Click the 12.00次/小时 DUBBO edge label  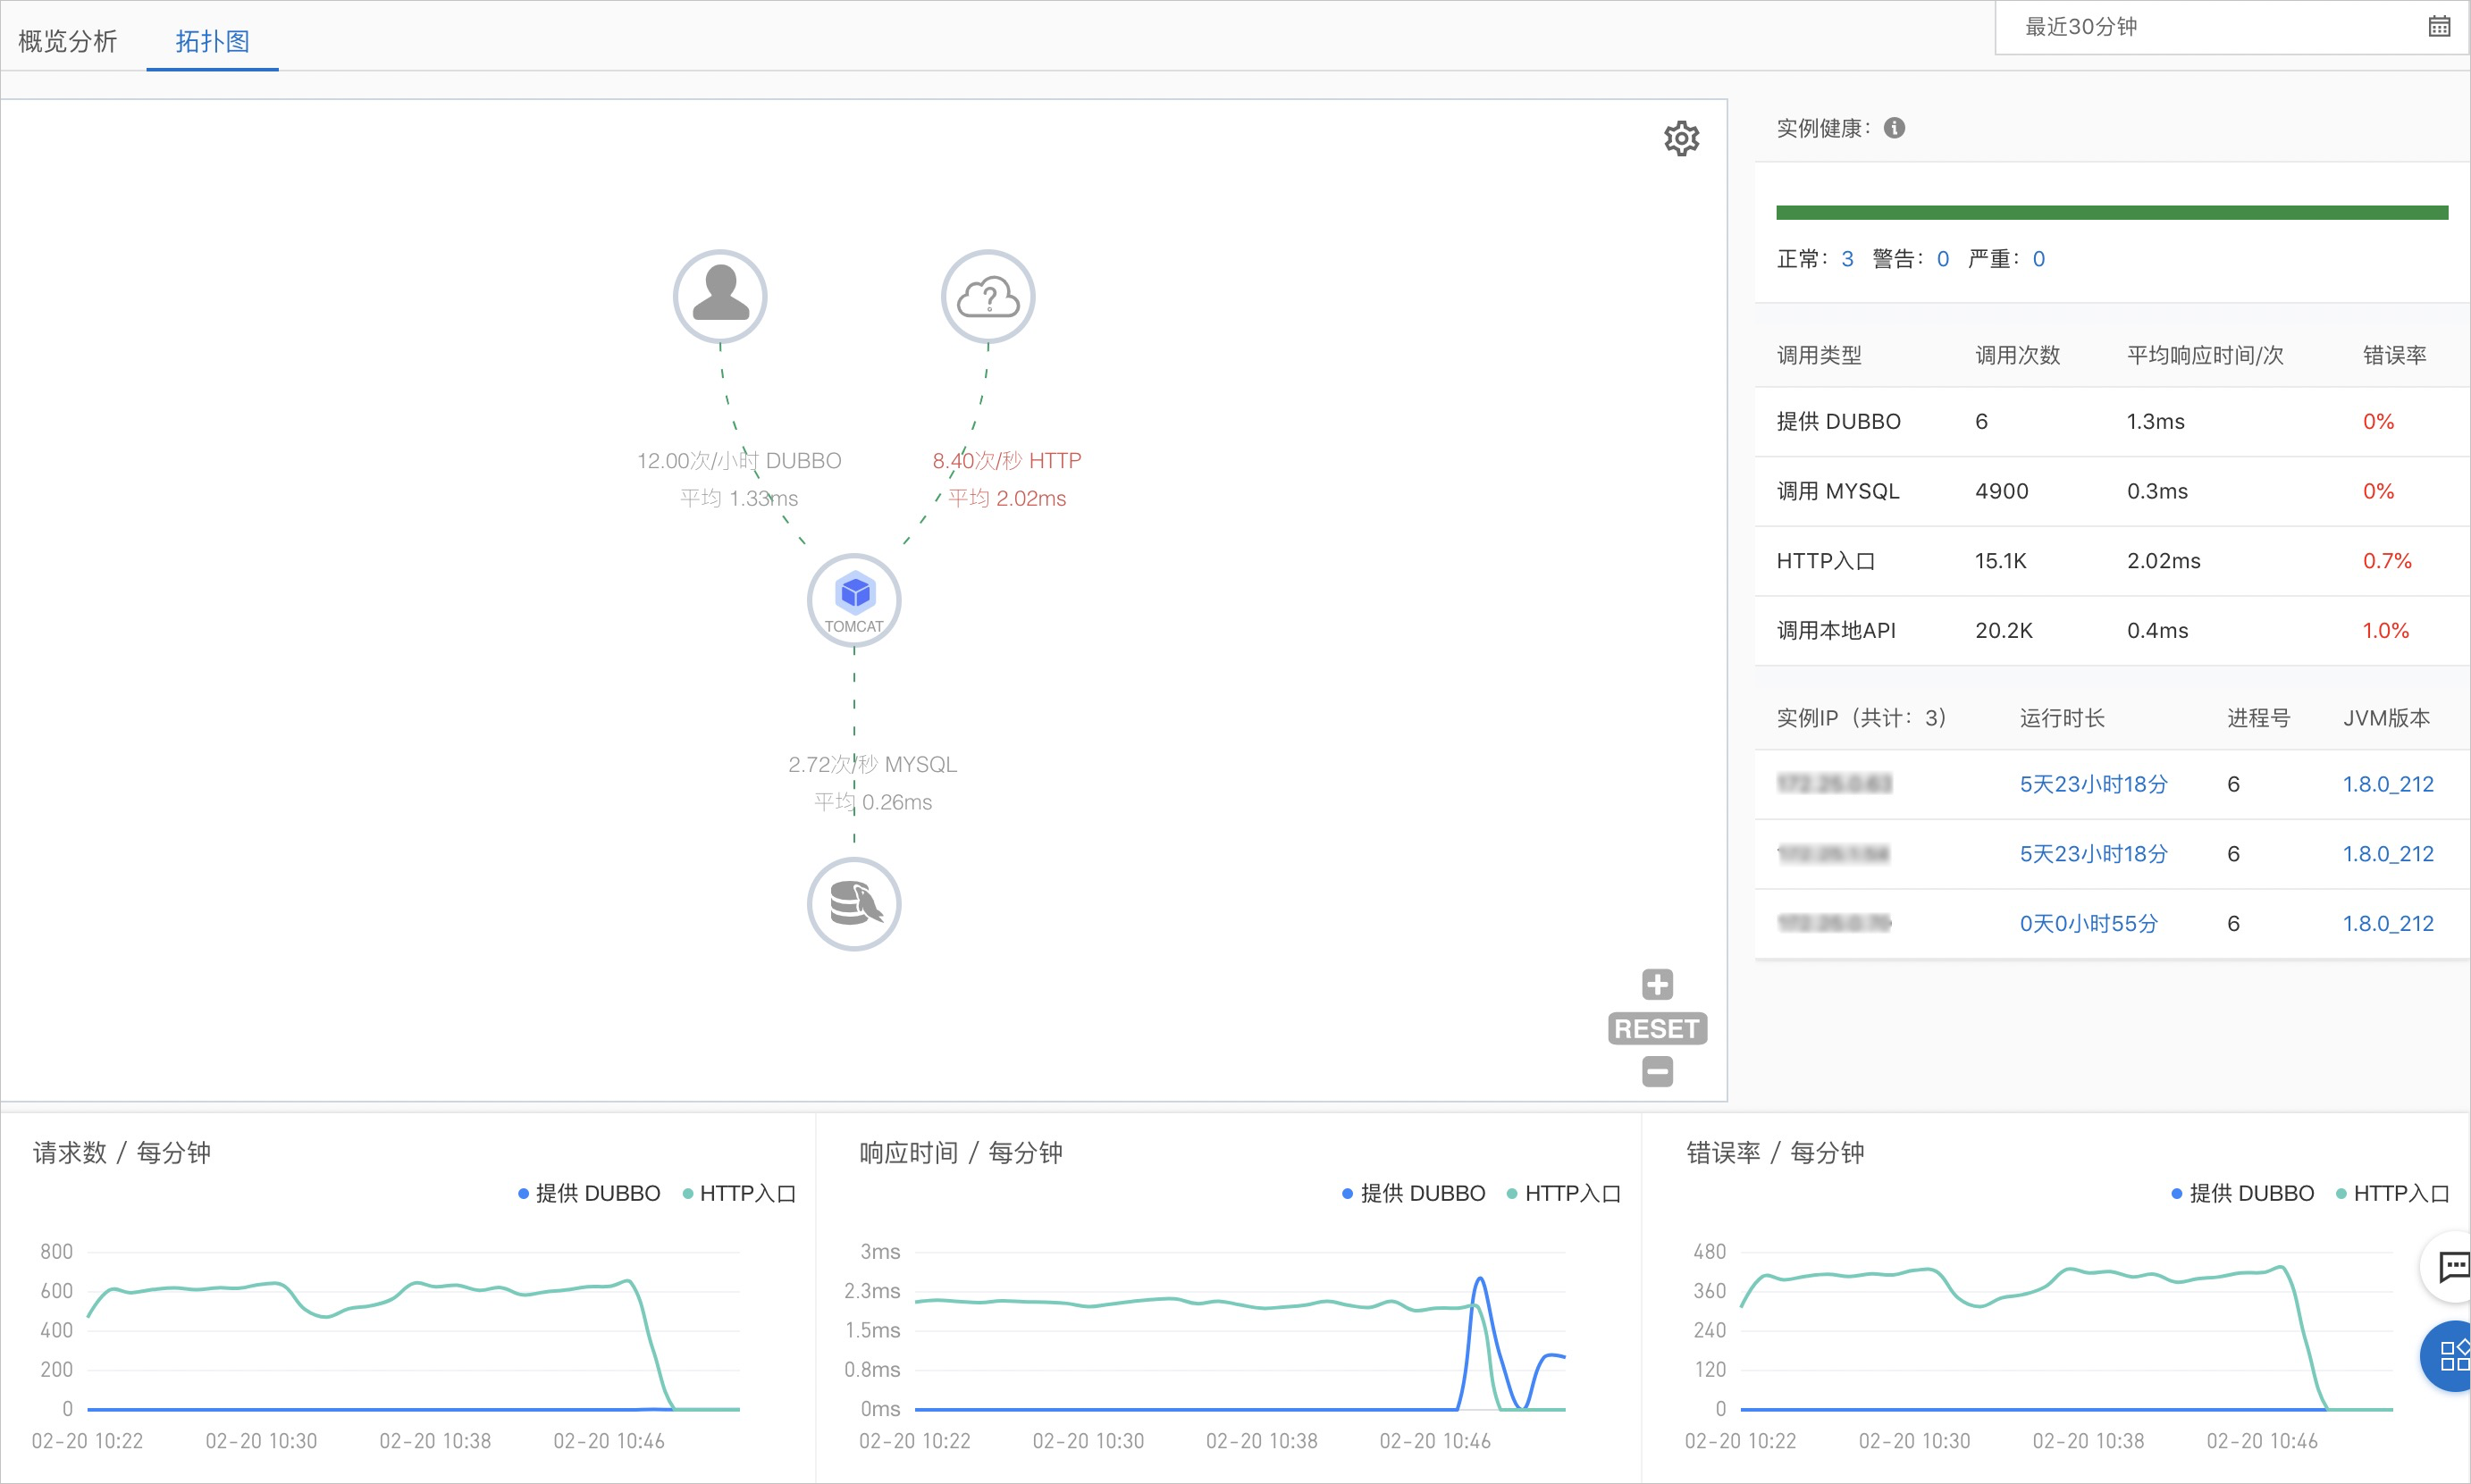[739, 461]
